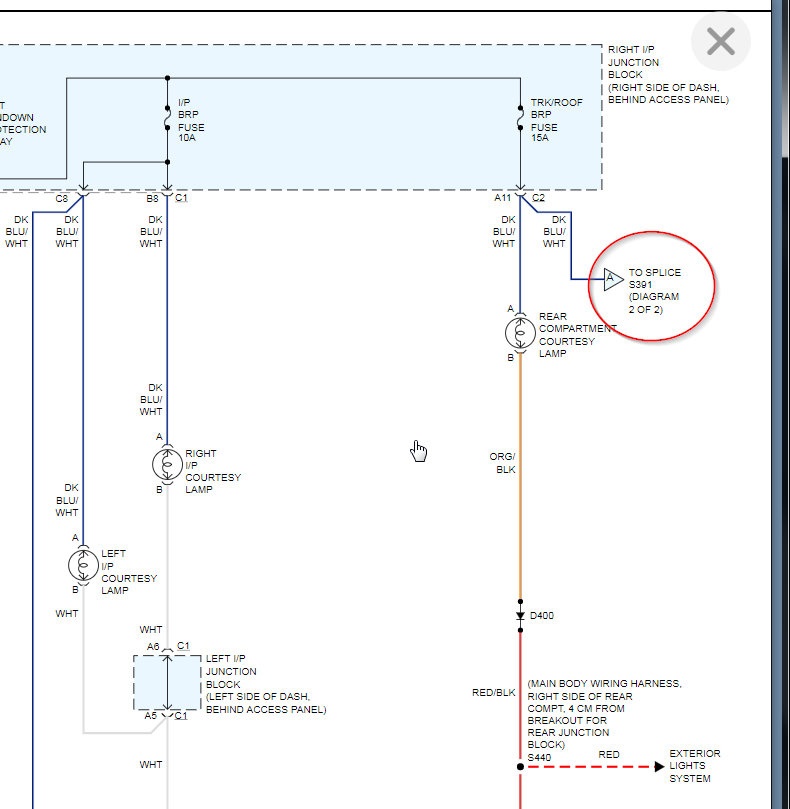
Task: Click the 'B8' connector pin label
Action: pyautogui.click(x=152, y=198)
